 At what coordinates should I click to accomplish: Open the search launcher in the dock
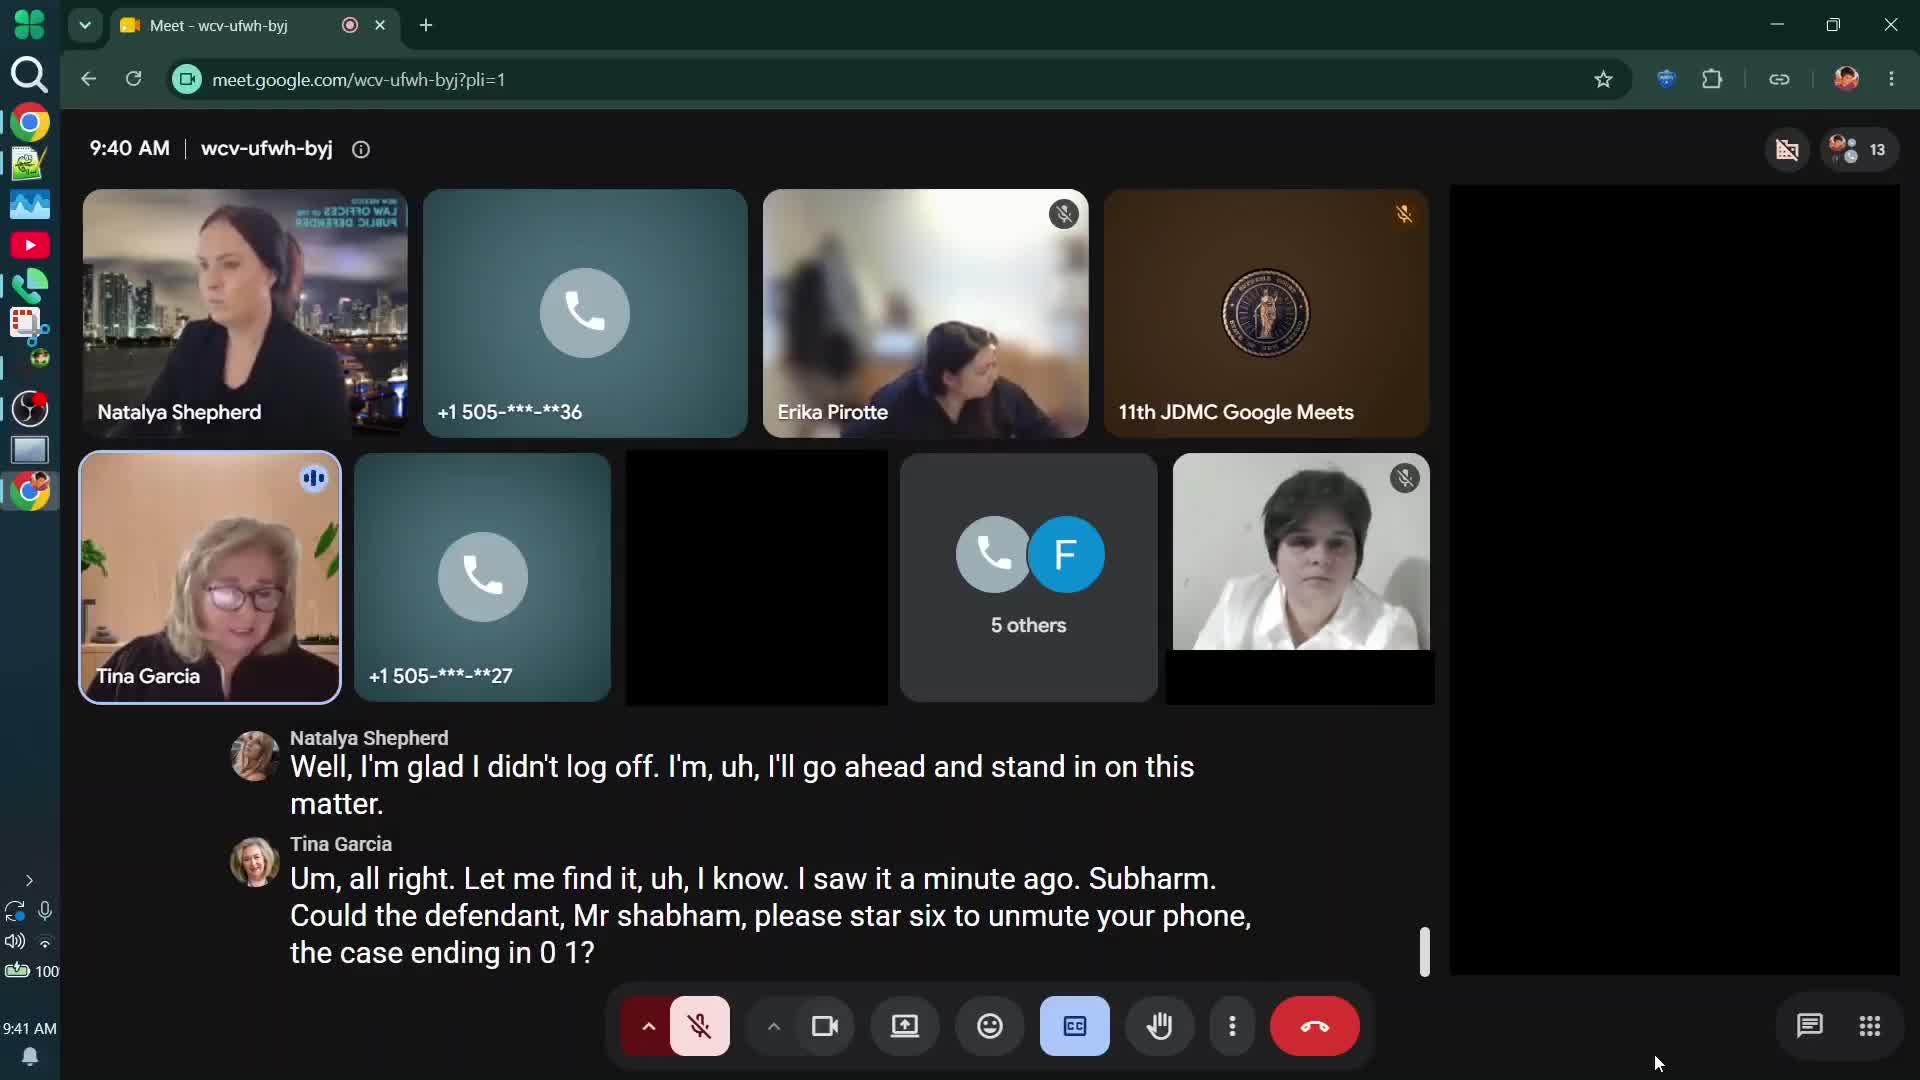coord(29,74)
